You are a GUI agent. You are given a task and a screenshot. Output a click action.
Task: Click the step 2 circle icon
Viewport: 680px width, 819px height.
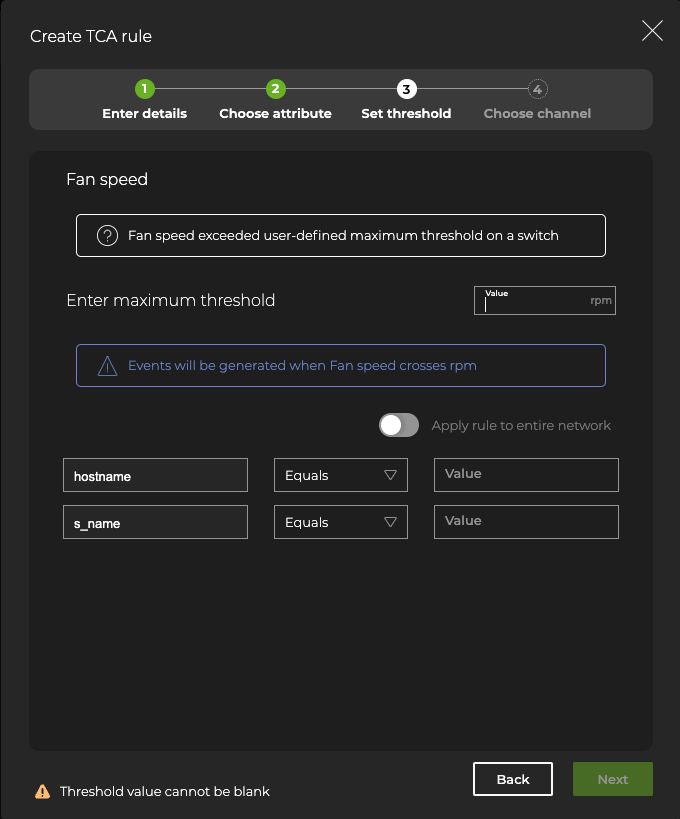(276, 89)
